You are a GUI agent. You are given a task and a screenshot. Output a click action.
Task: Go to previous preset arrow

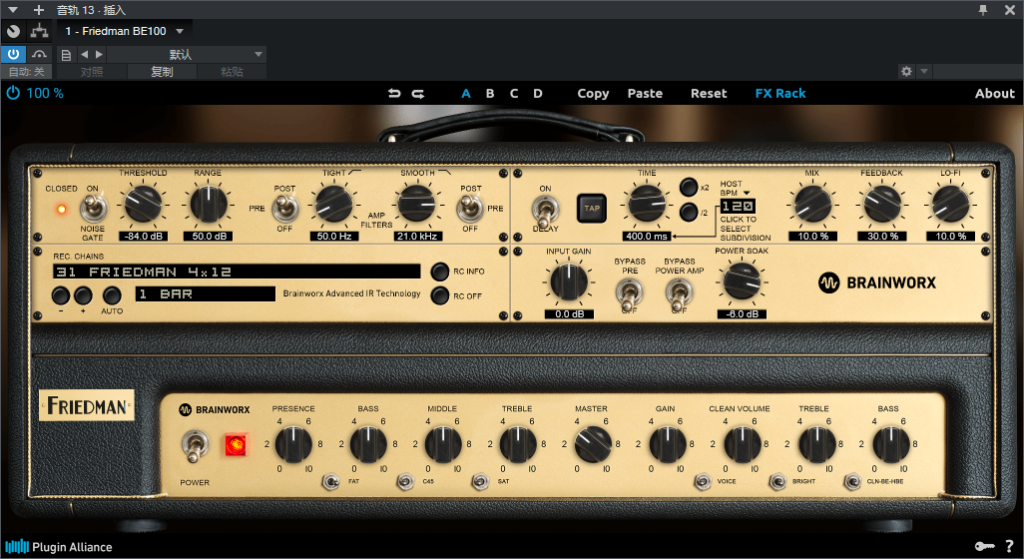84,54
